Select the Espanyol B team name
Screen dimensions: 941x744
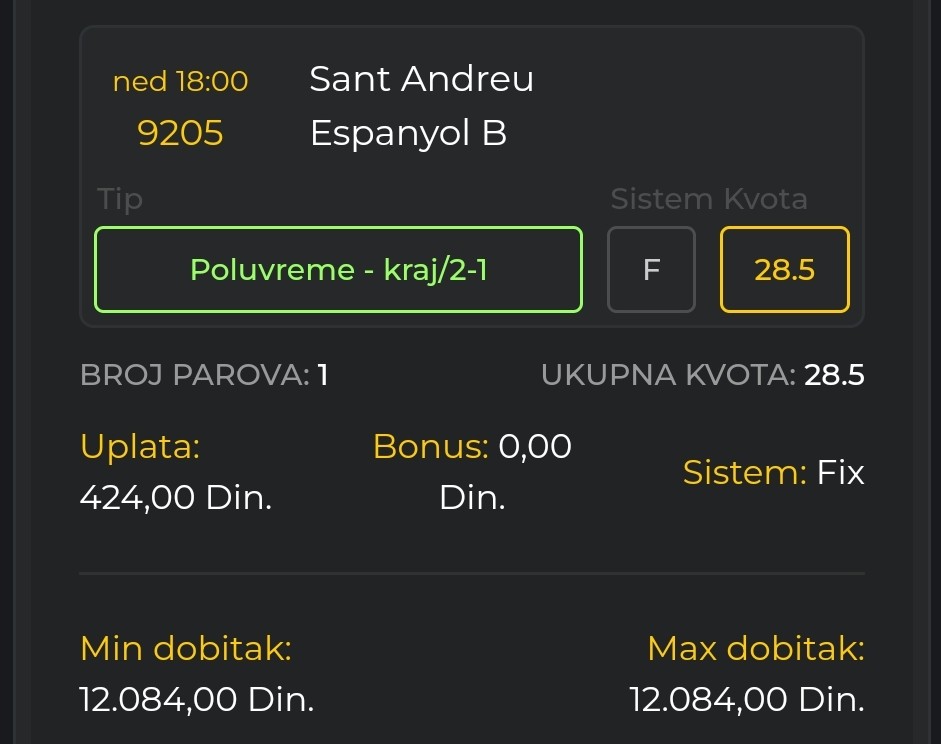click(408, 133)
